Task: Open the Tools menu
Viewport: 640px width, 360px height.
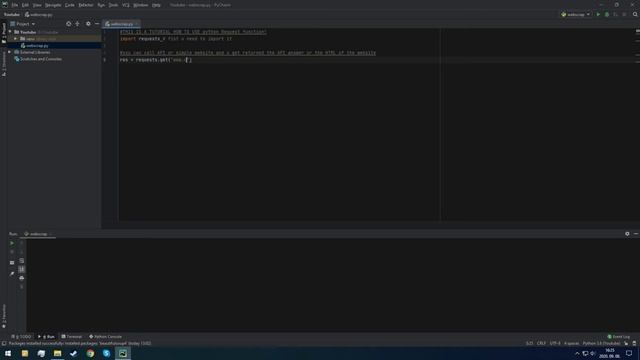Action: coord(113,5)
